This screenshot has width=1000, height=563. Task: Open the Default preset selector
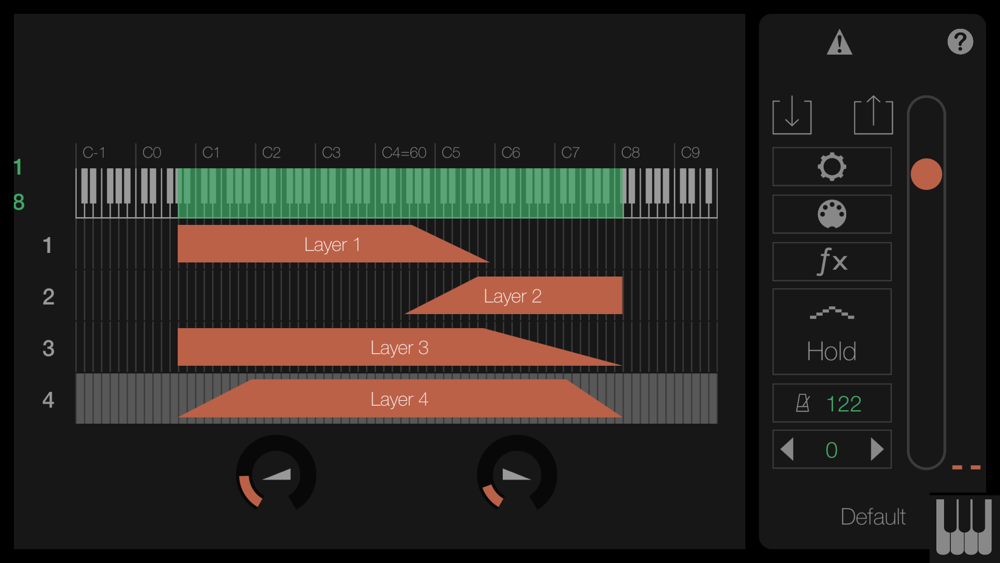click(x=872, y=516)
